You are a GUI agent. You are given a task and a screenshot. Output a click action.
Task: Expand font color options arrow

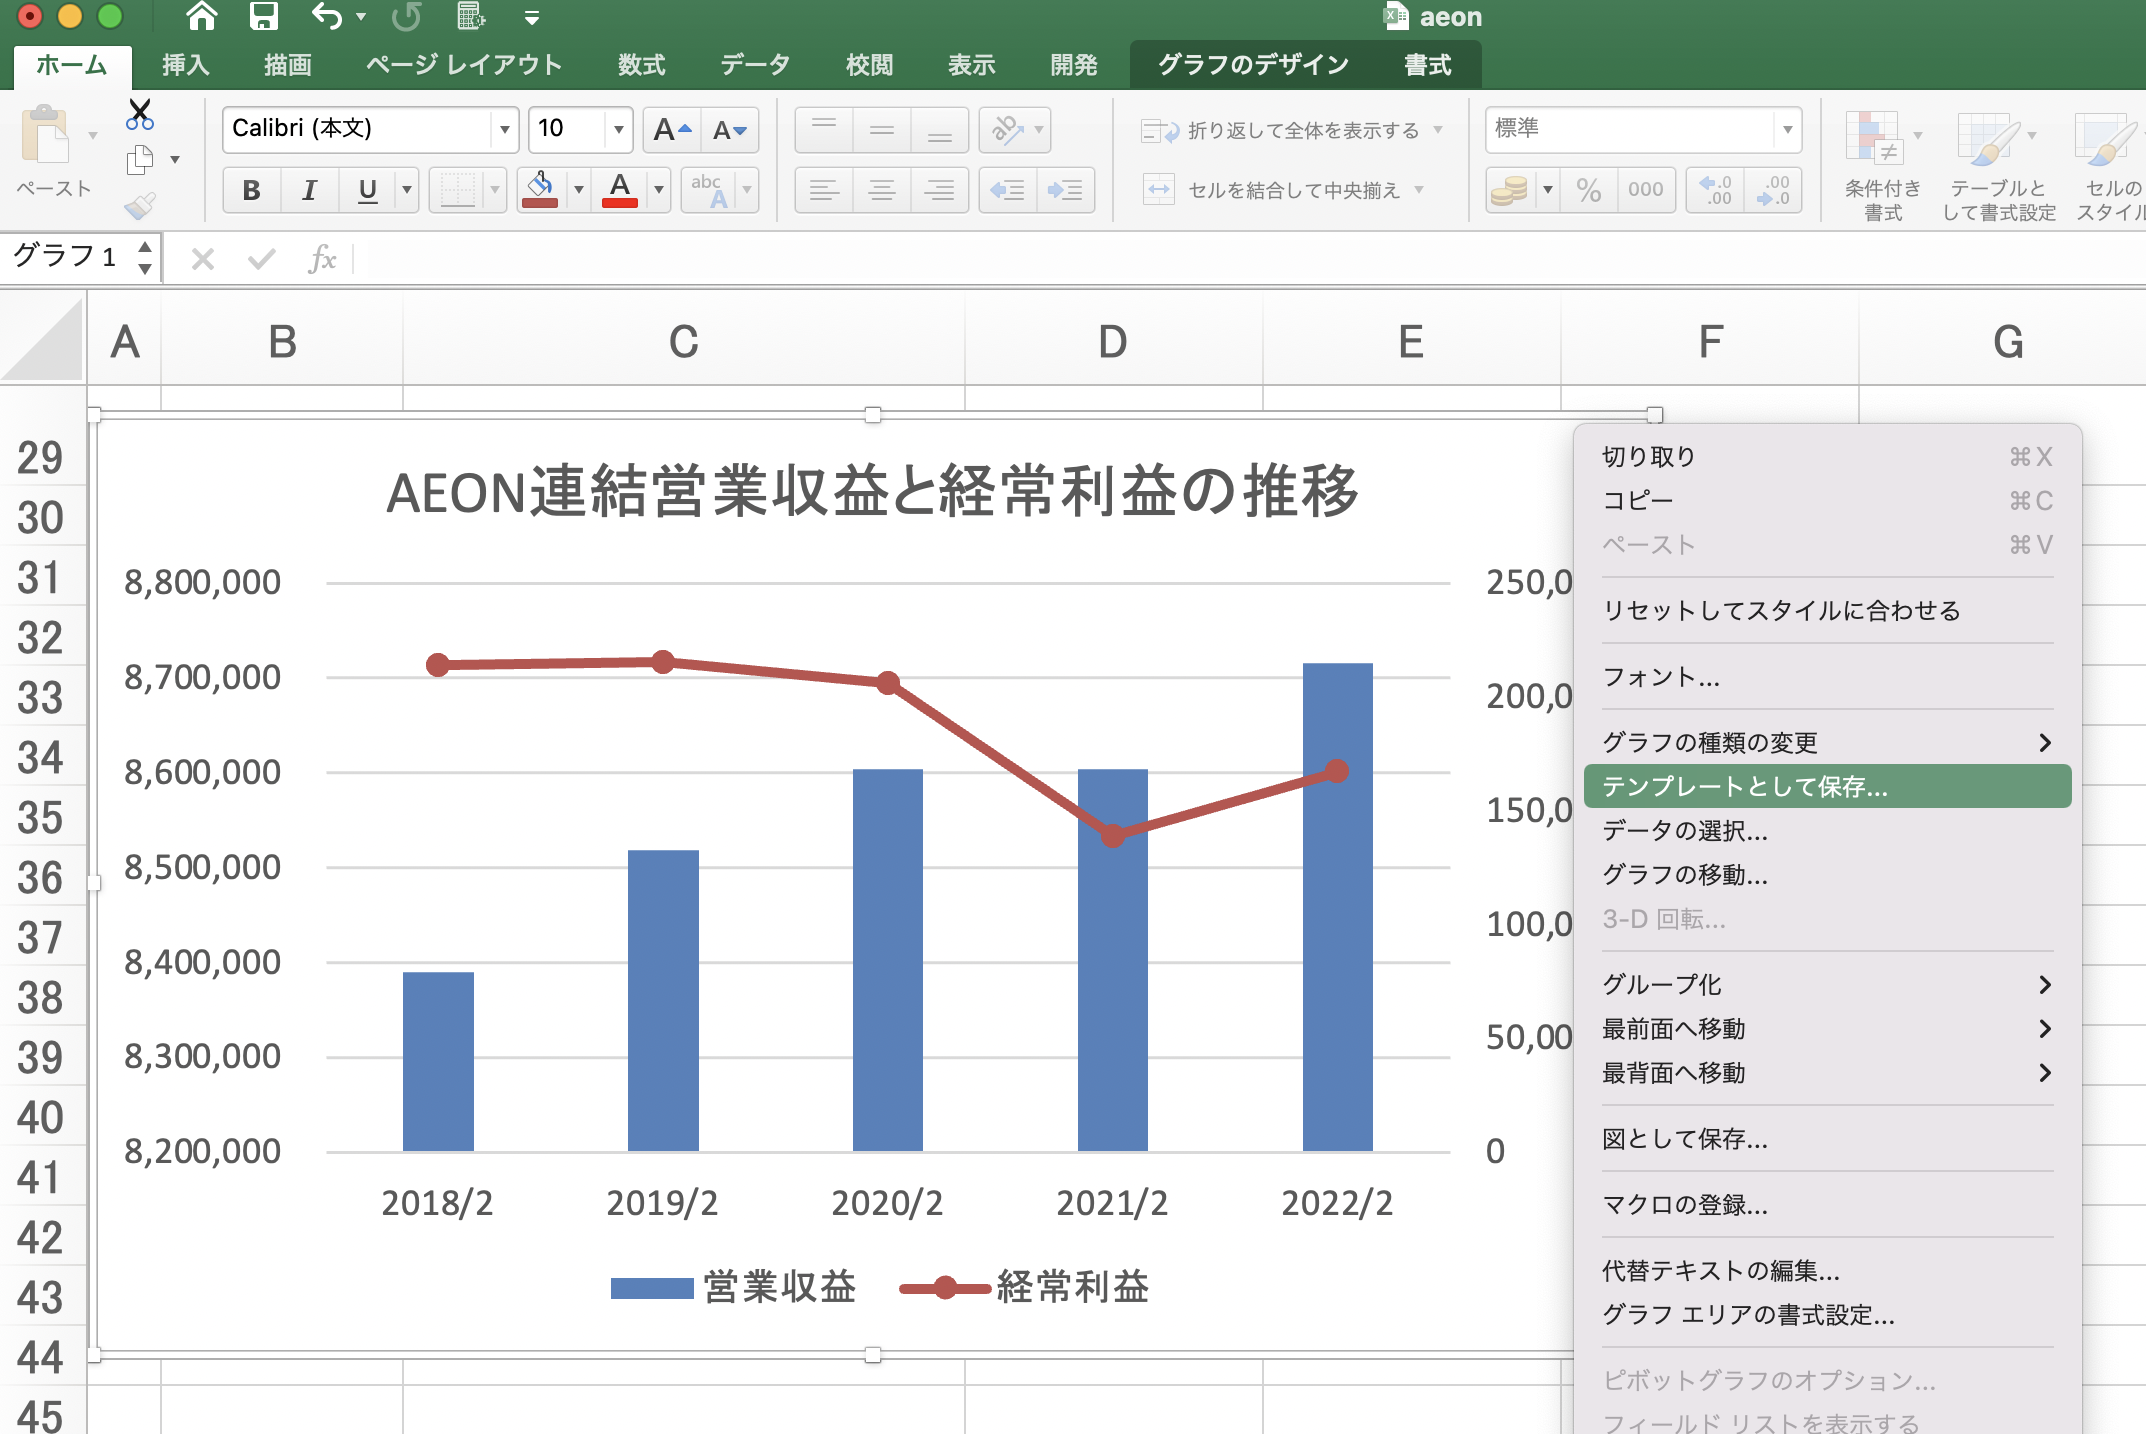pos(658,190)
